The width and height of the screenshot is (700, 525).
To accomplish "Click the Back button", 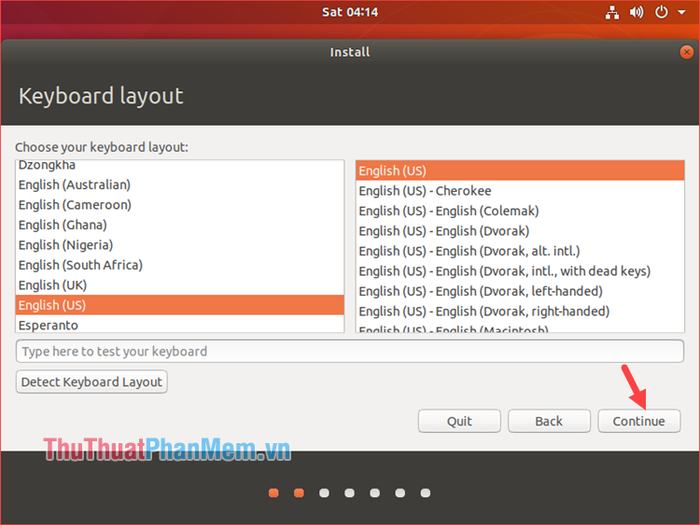I will [549, 421].
